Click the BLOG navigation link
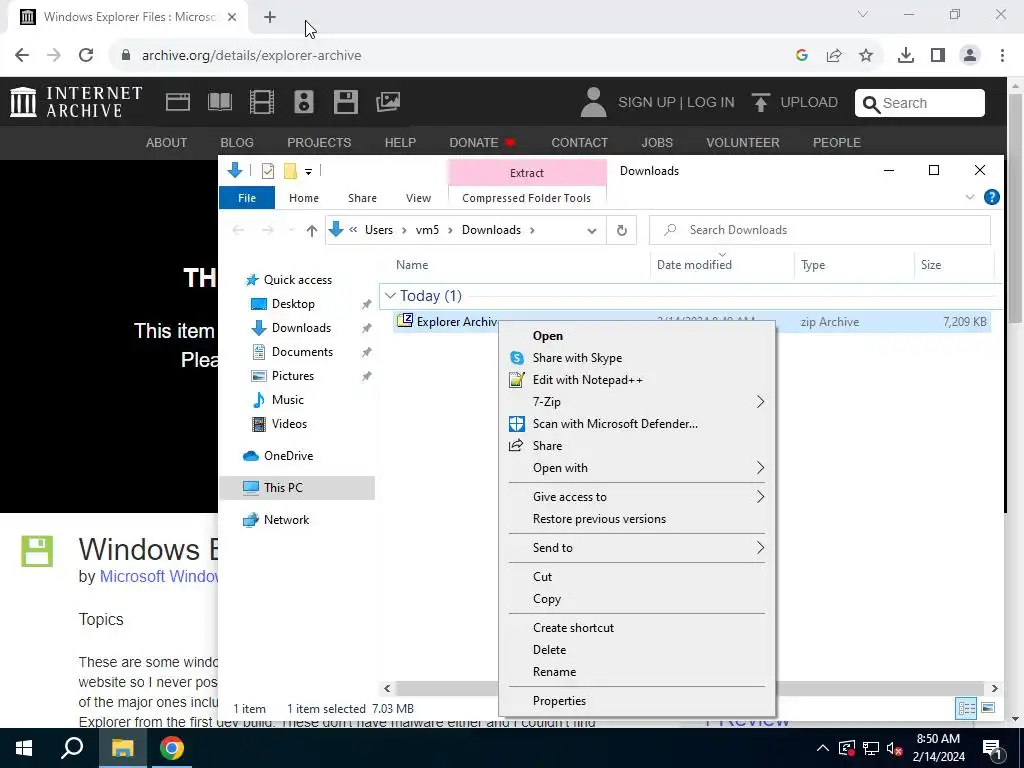The image size is (1024, 768). 237,142
